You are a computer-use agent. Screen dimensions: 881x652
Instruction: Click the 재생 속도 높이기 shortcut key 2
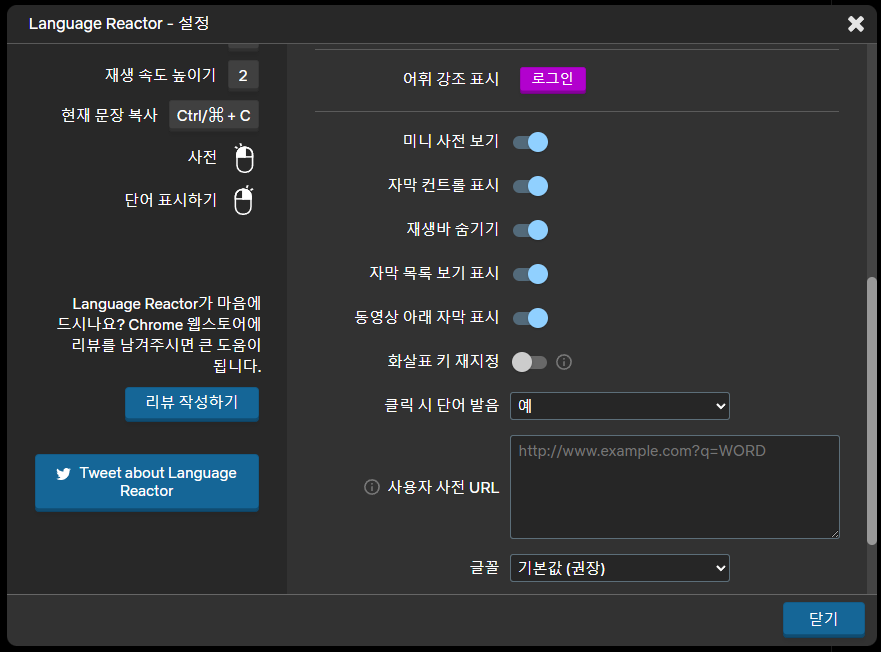[x=243, y=75]
